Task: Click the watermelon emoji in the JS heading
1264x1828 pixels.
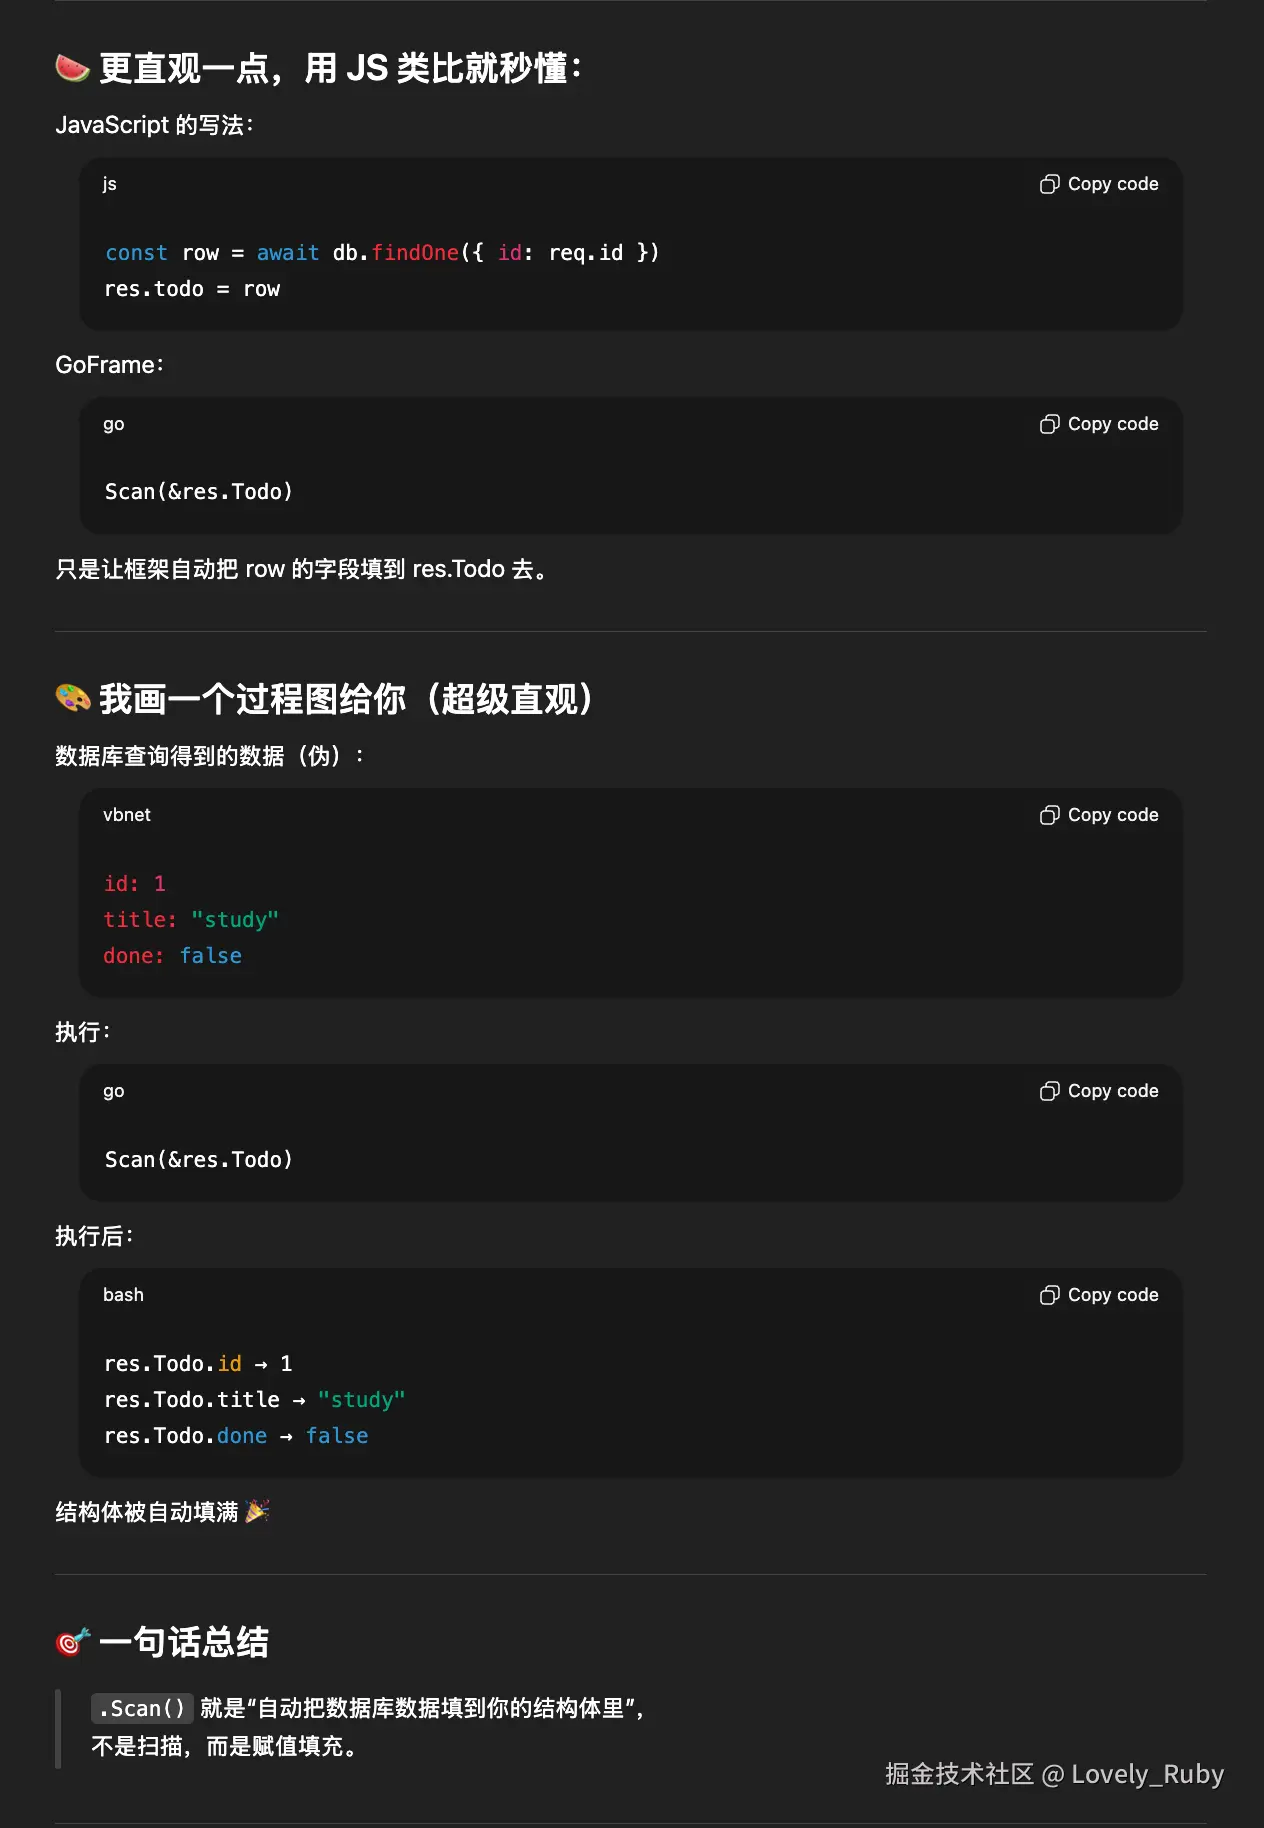Action: (x=70, y=68)
